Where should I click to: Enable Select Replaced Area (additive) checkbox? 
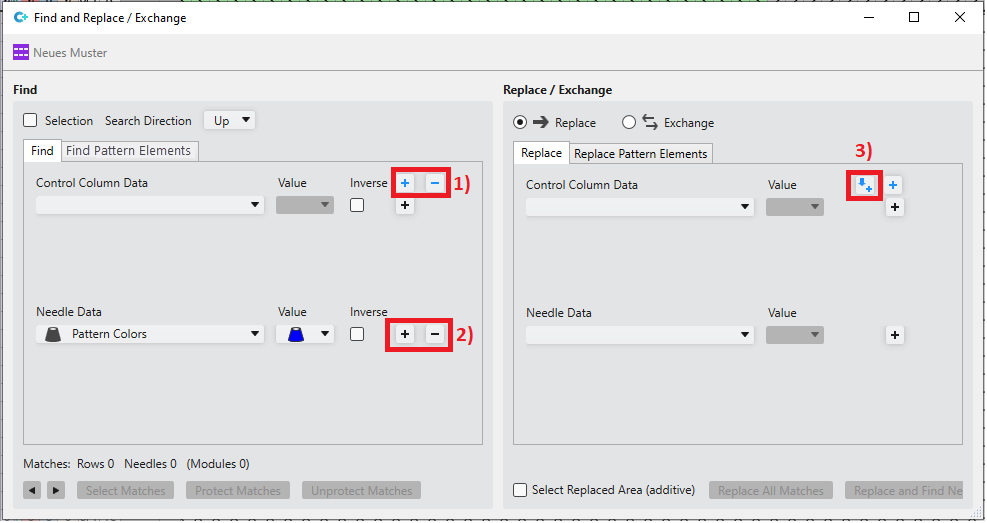coord(520,490)
